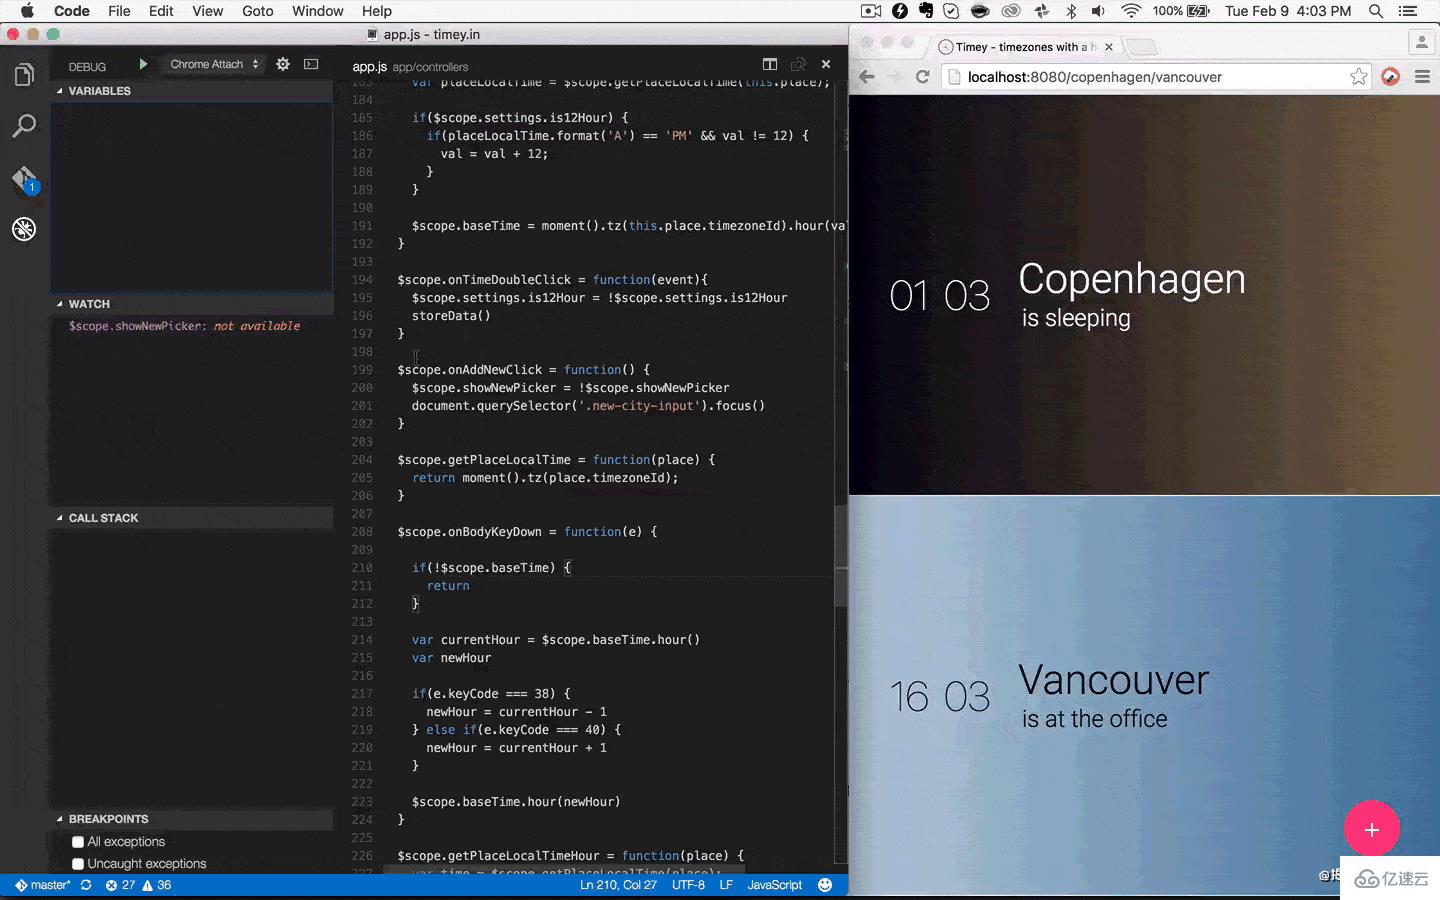Viewport: 1440px width, 900px height.
Task: Open the Explorer view in VS Code sidebar
Action: 24,75
